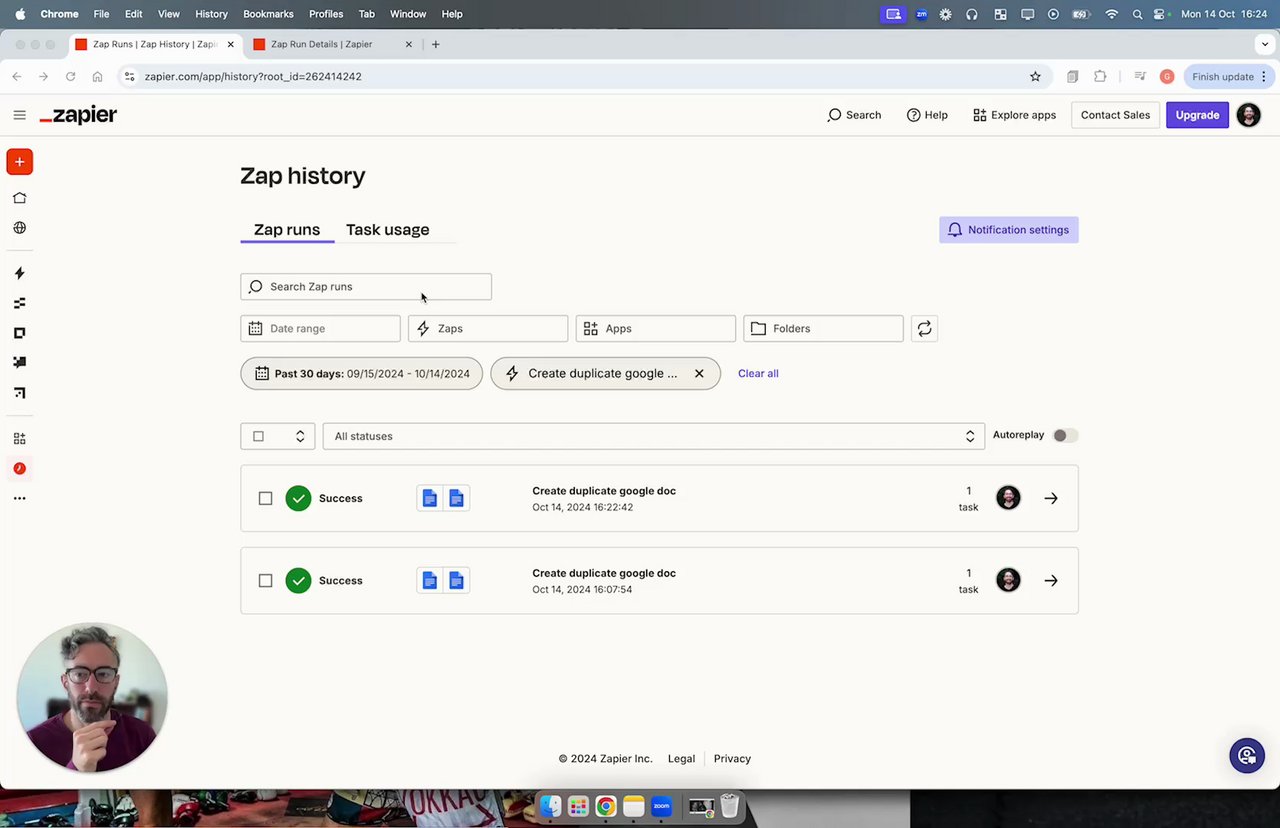1280x828 pixels.
Task: Click the Past 30 days date chip
Action: coord(361,373)
